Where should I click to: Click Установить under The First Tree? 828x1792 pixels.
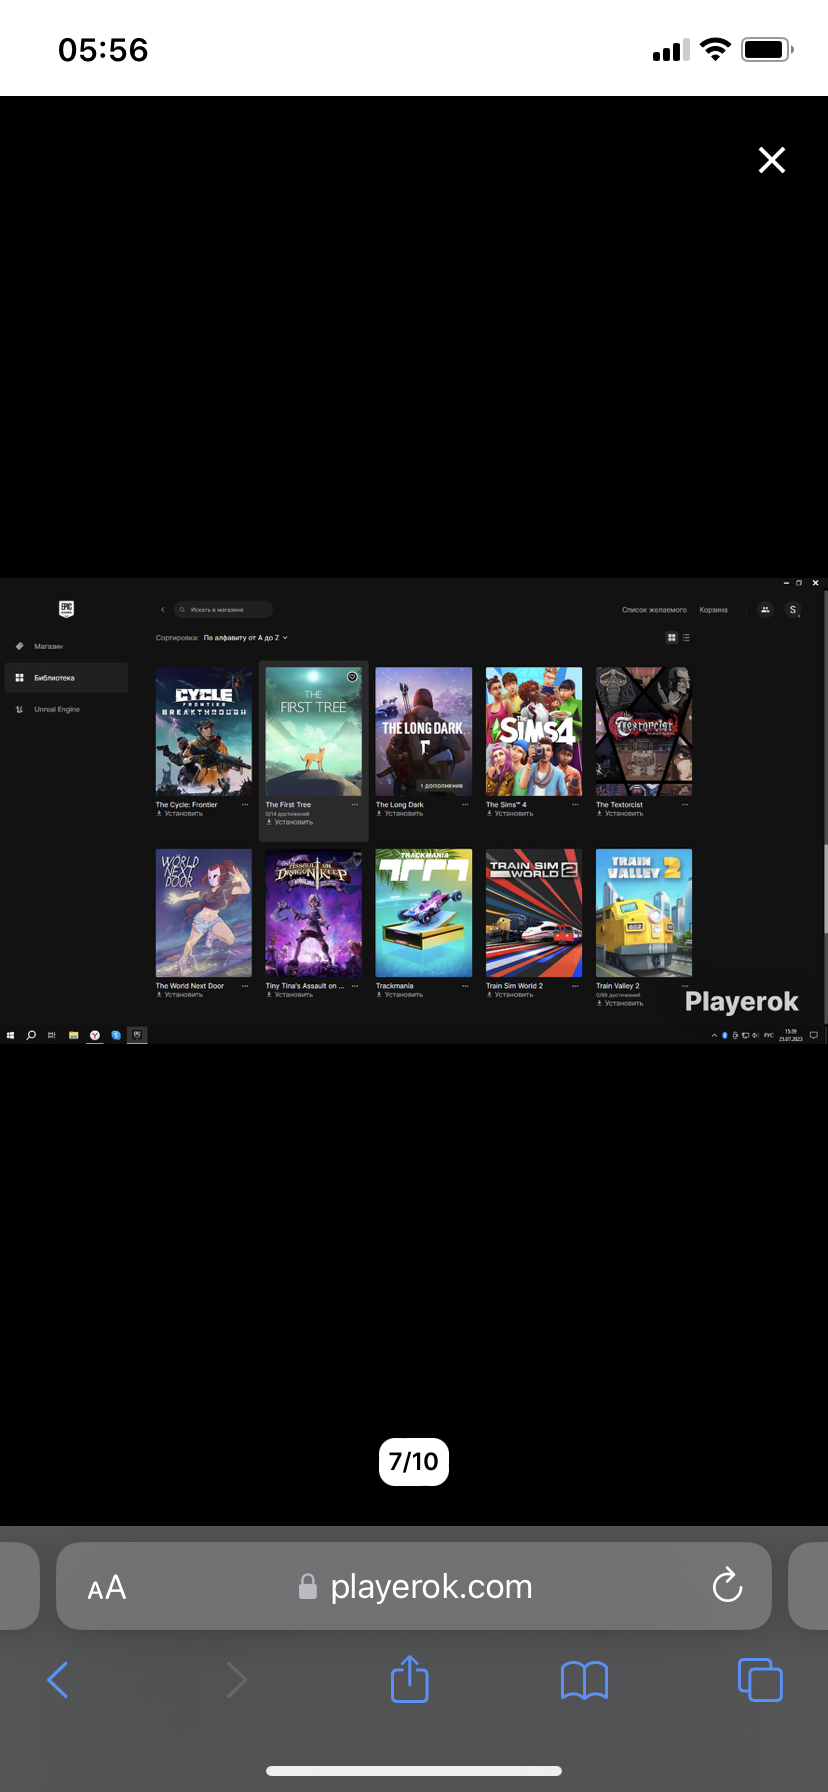[x=290, y=822]
